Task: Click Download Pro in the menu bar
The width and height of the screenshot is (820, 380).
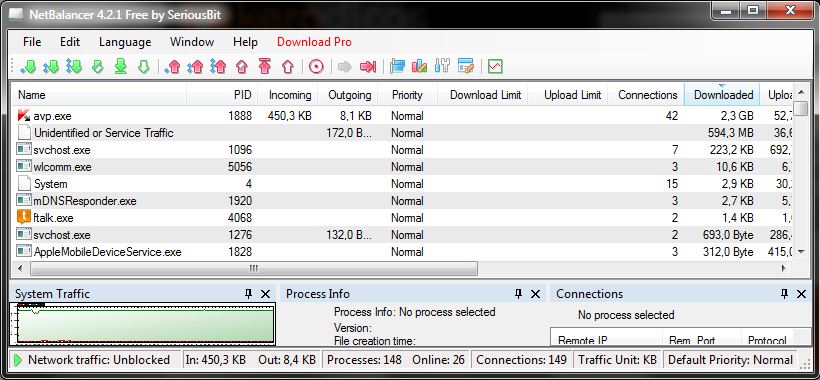Action: [314, 42]
